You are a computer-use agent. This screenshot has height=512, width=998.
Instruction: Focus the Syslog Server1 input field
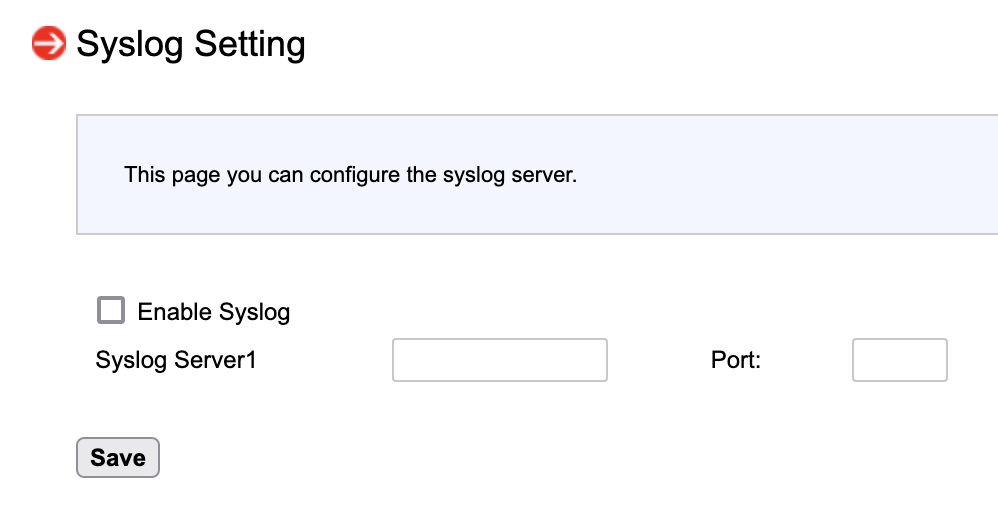[x=499, y=360]
